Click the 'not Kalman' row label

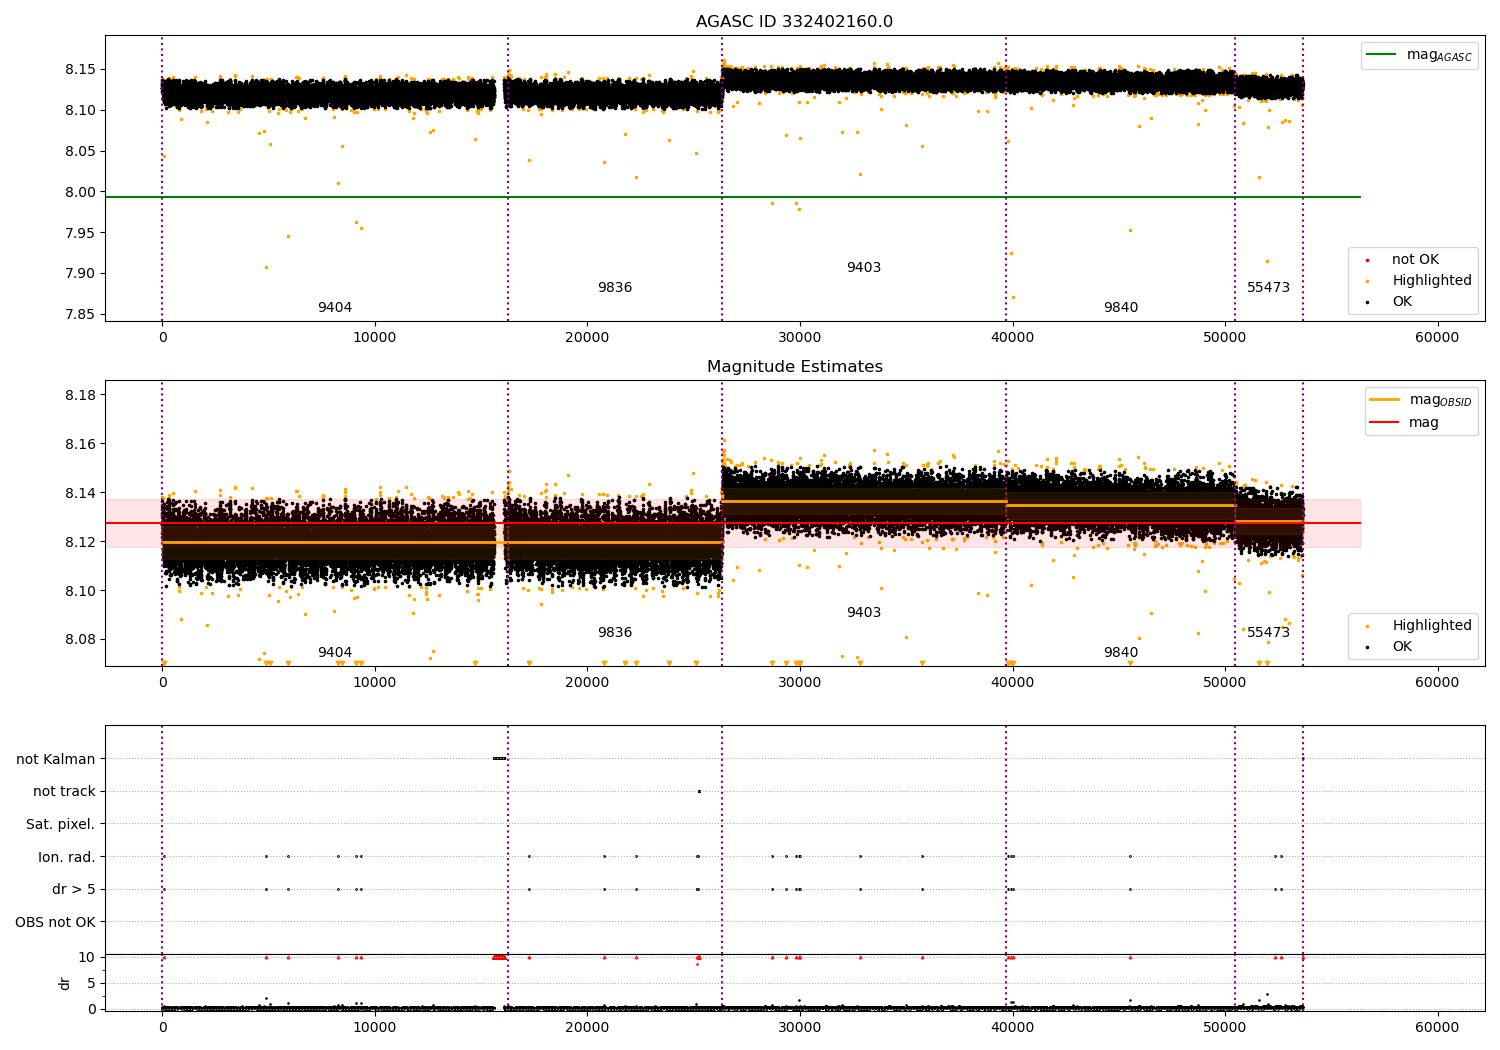[x=55, y=759]
